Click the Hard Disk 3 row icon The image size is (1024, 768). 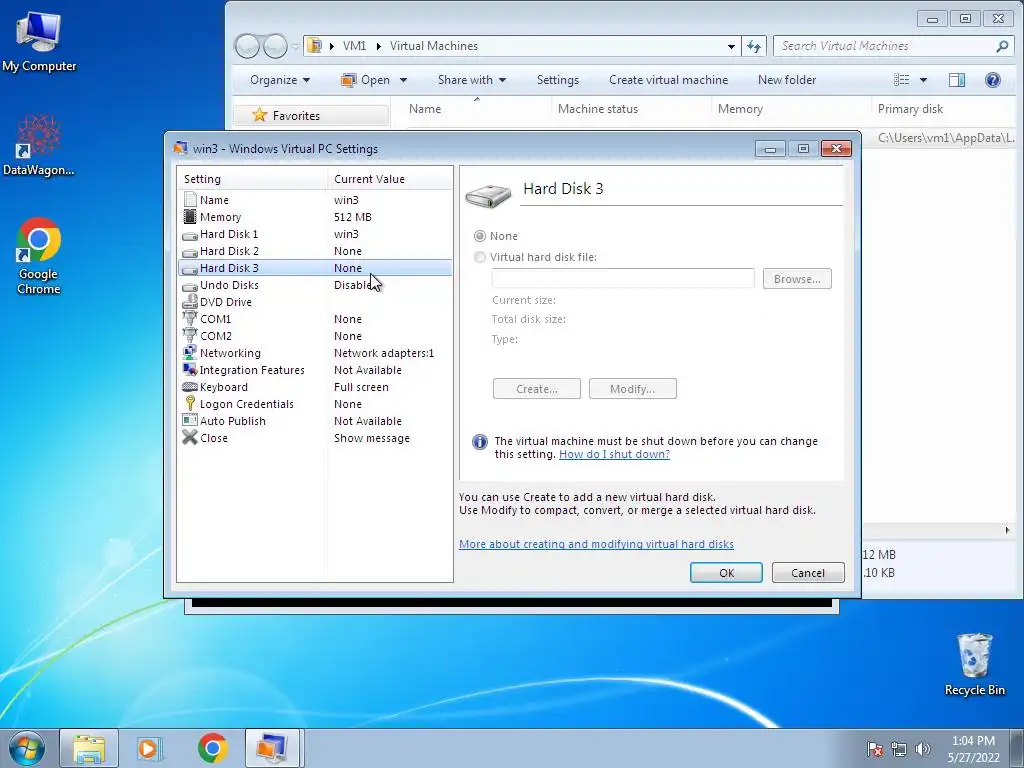(x=189, y=268)
